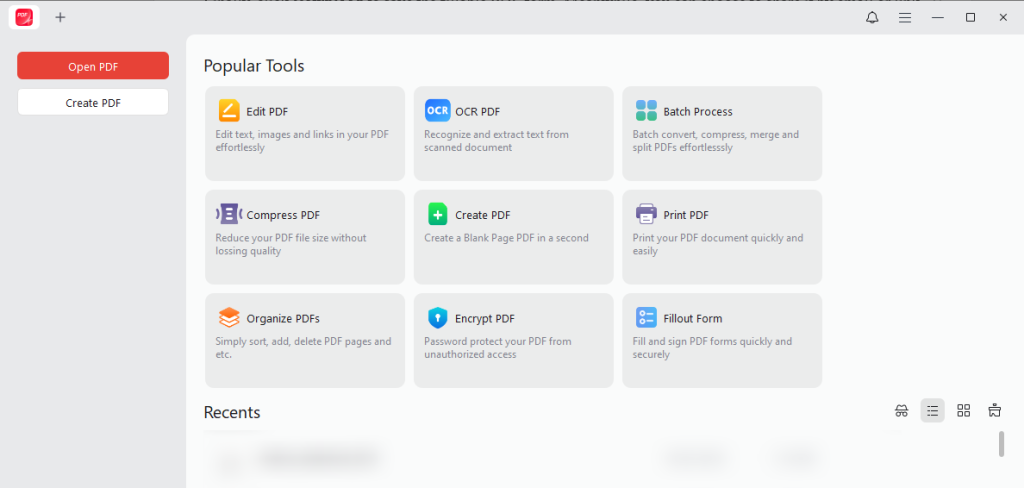Screen dimensions: 1024x488
Task: Click 'Reduce your PDF file size' description
Action: point(291,244)
